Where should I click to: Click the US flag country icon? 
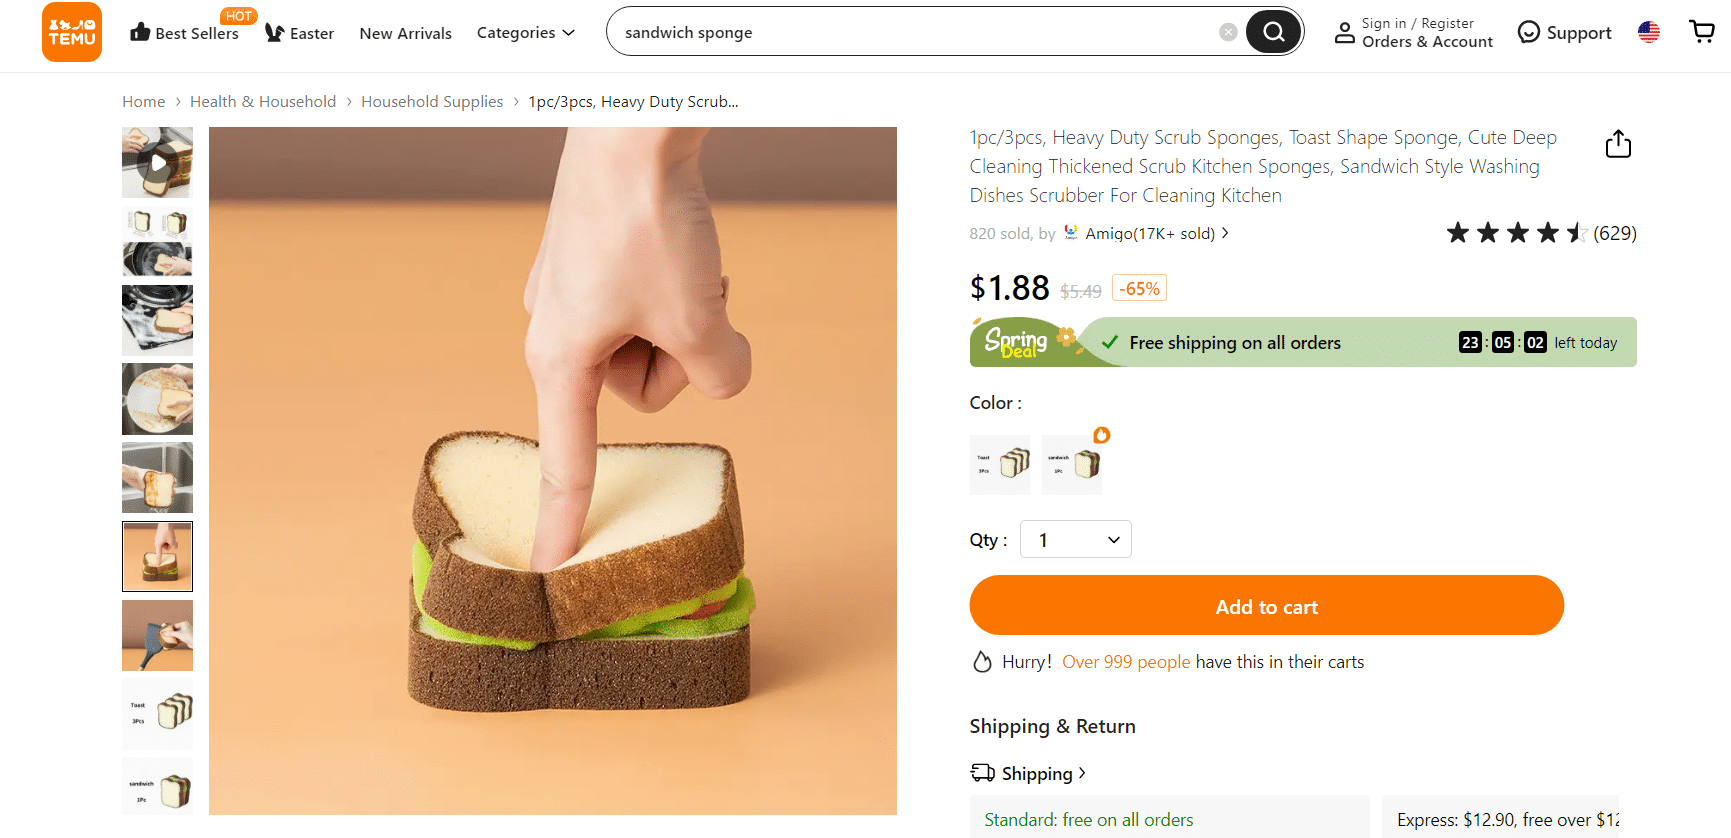point(1649,32)
